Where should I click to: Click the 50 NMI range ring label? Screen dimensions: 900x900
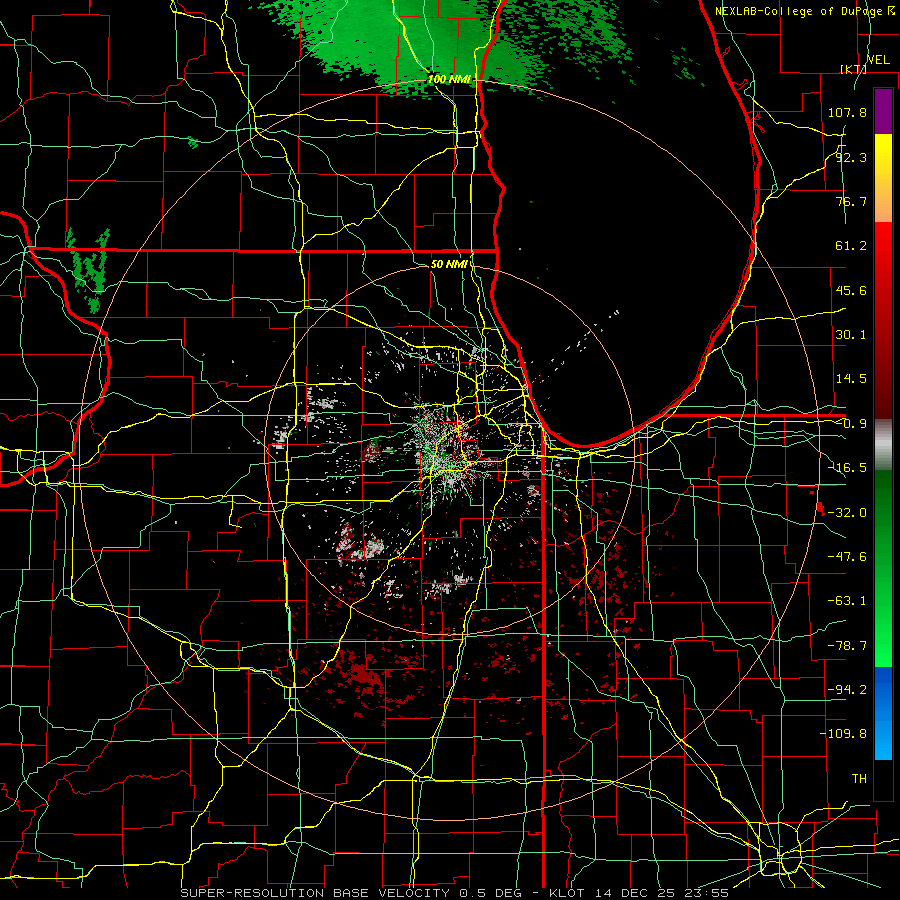pos(449,264)
